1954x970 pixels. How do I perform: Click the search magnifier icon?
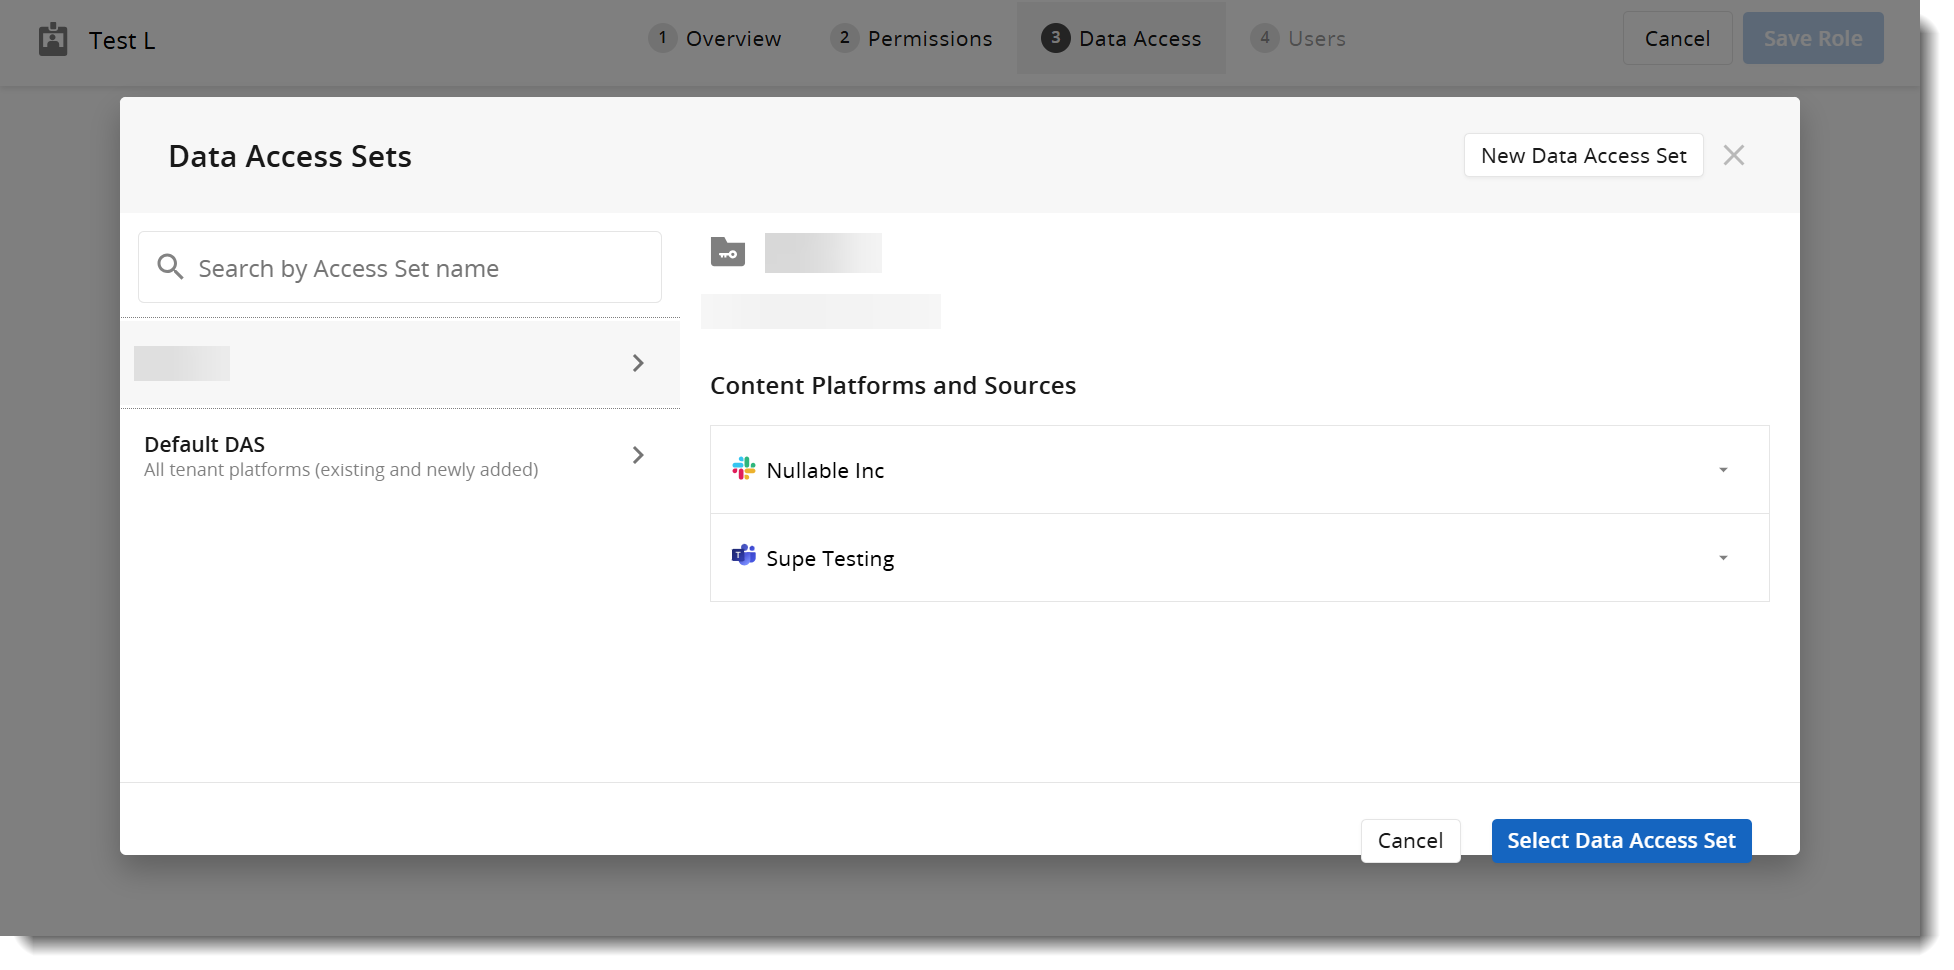tap(171, 267)
